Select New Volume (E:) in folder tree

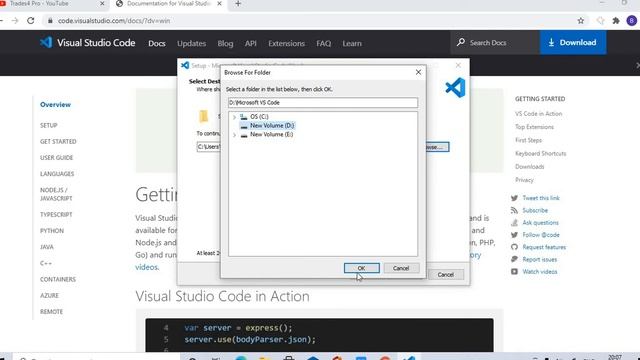(x=271, y=134)
